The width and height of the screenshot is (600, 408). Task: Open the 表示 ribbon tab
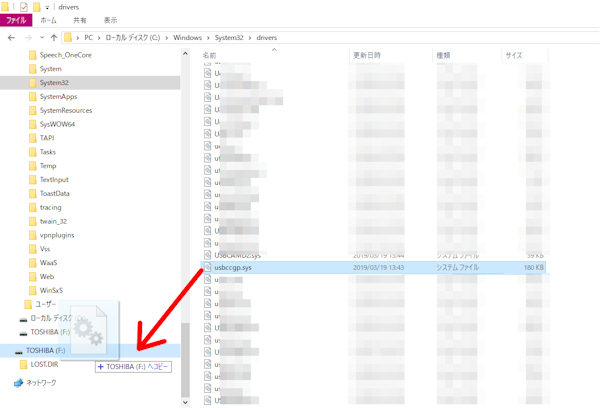111,20
